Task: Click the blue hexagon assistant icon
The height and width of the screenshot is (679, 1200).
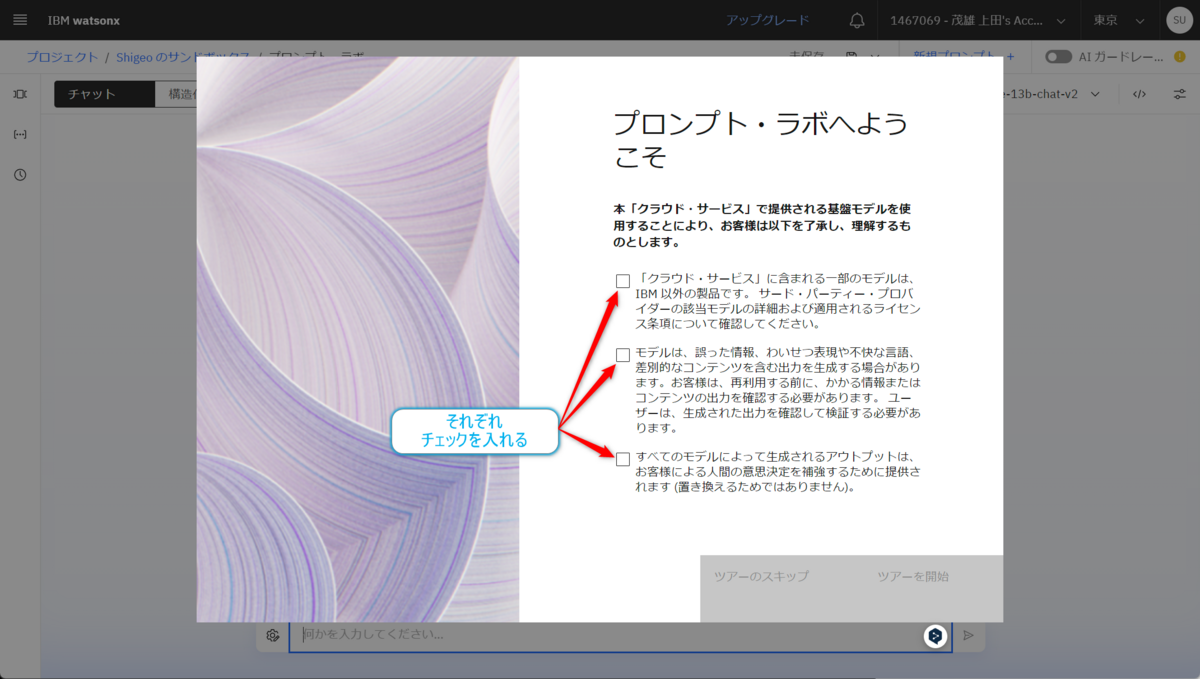Action: 935,635
